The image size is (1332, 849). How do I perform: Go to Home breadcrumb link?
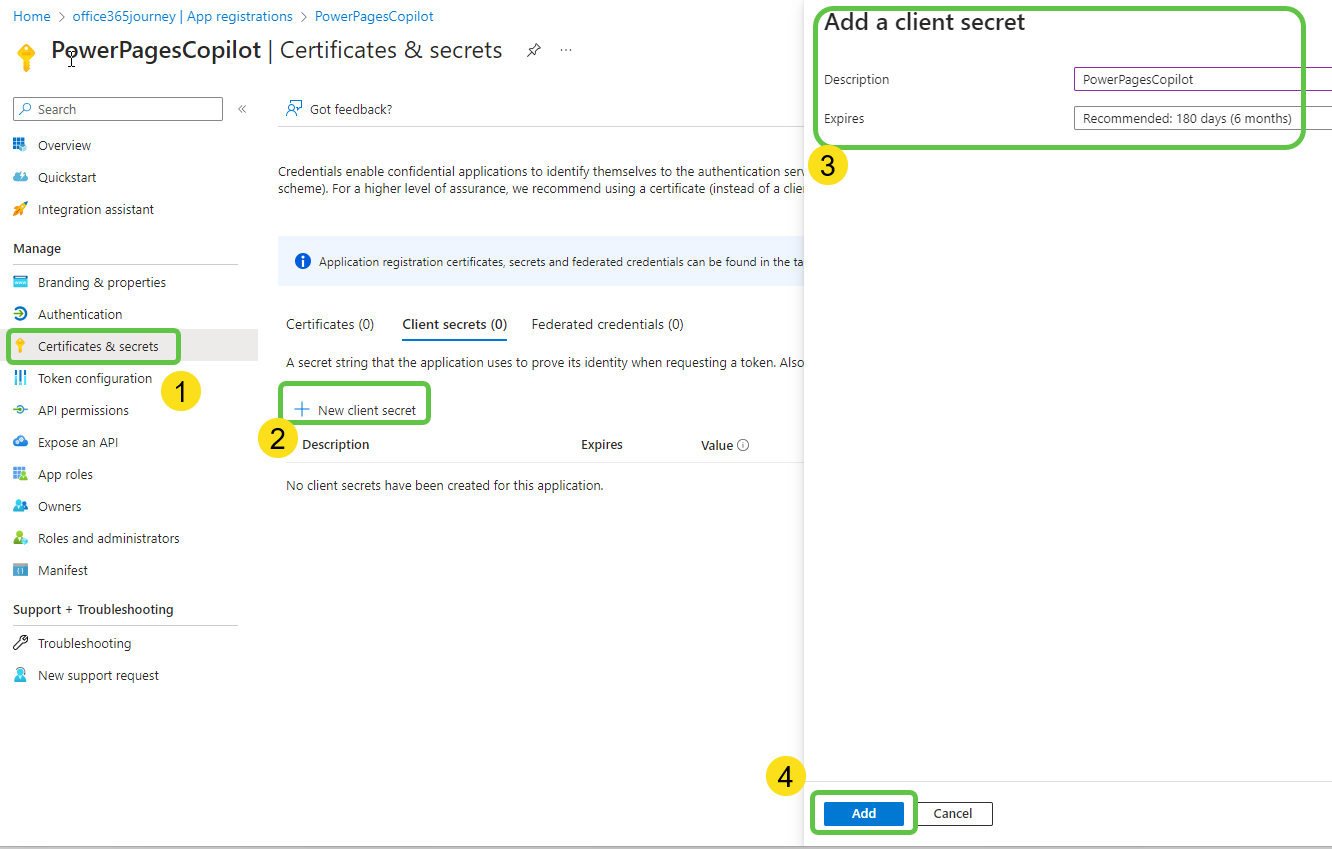point(31,16)
